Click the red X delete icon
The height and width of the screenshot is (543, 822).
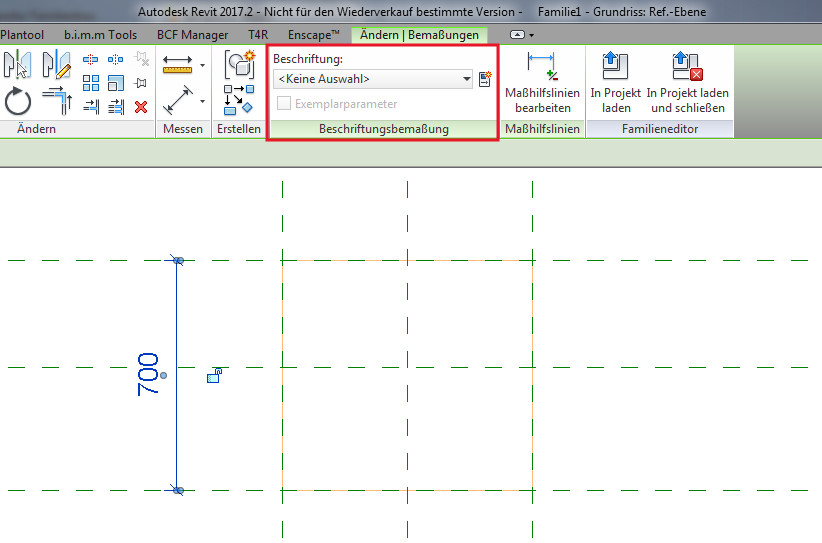[x=141, y=106]
